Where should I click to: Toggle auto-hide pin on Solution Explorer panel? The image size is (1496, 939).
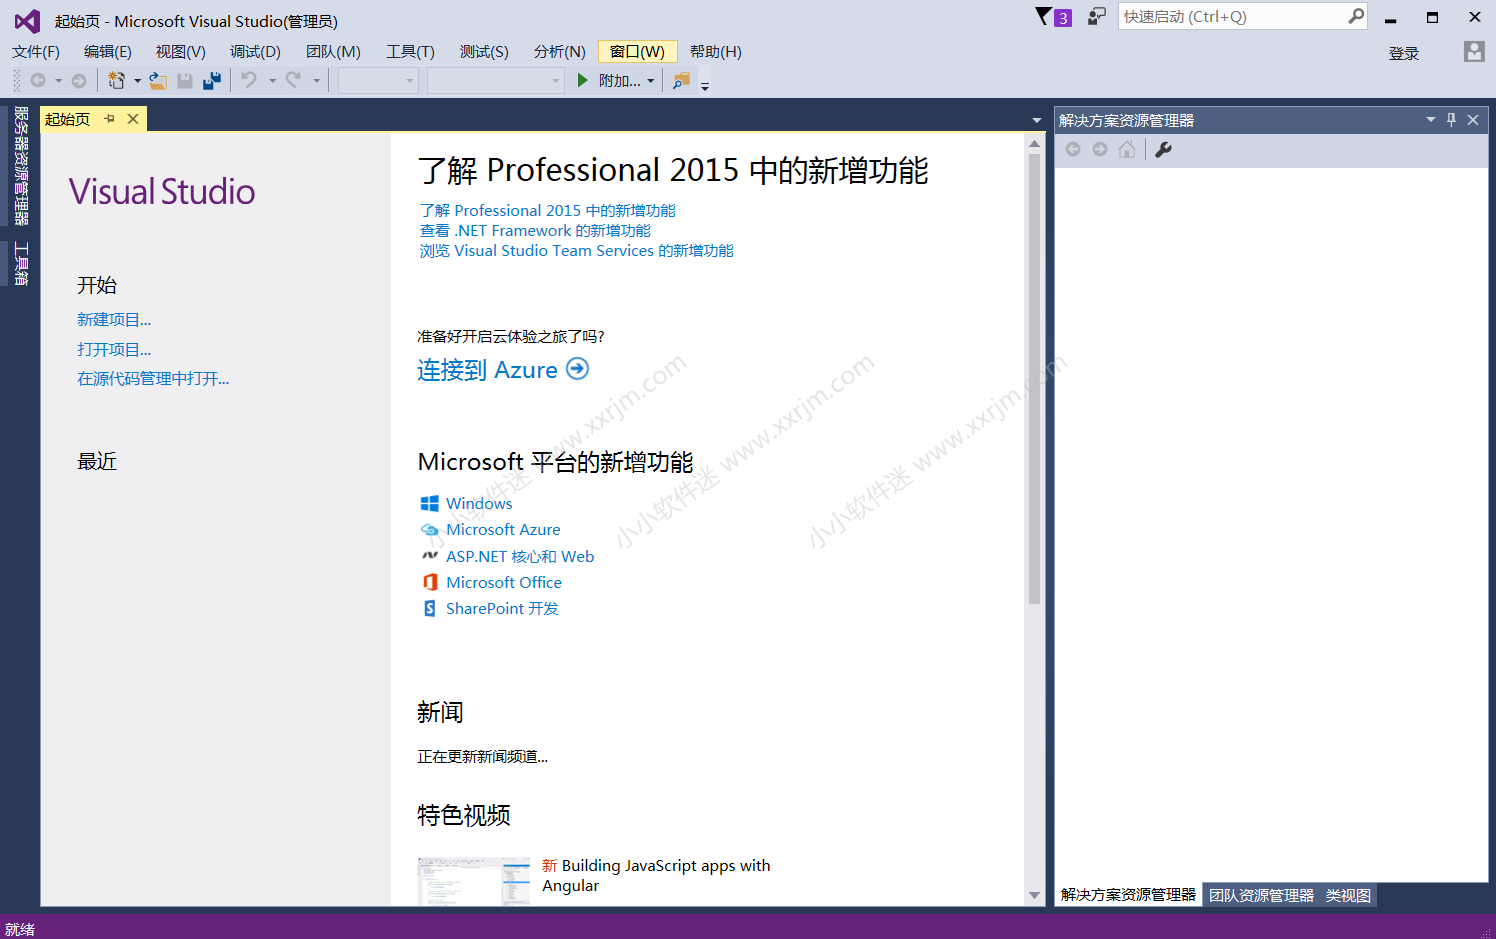coord(1452,120)
